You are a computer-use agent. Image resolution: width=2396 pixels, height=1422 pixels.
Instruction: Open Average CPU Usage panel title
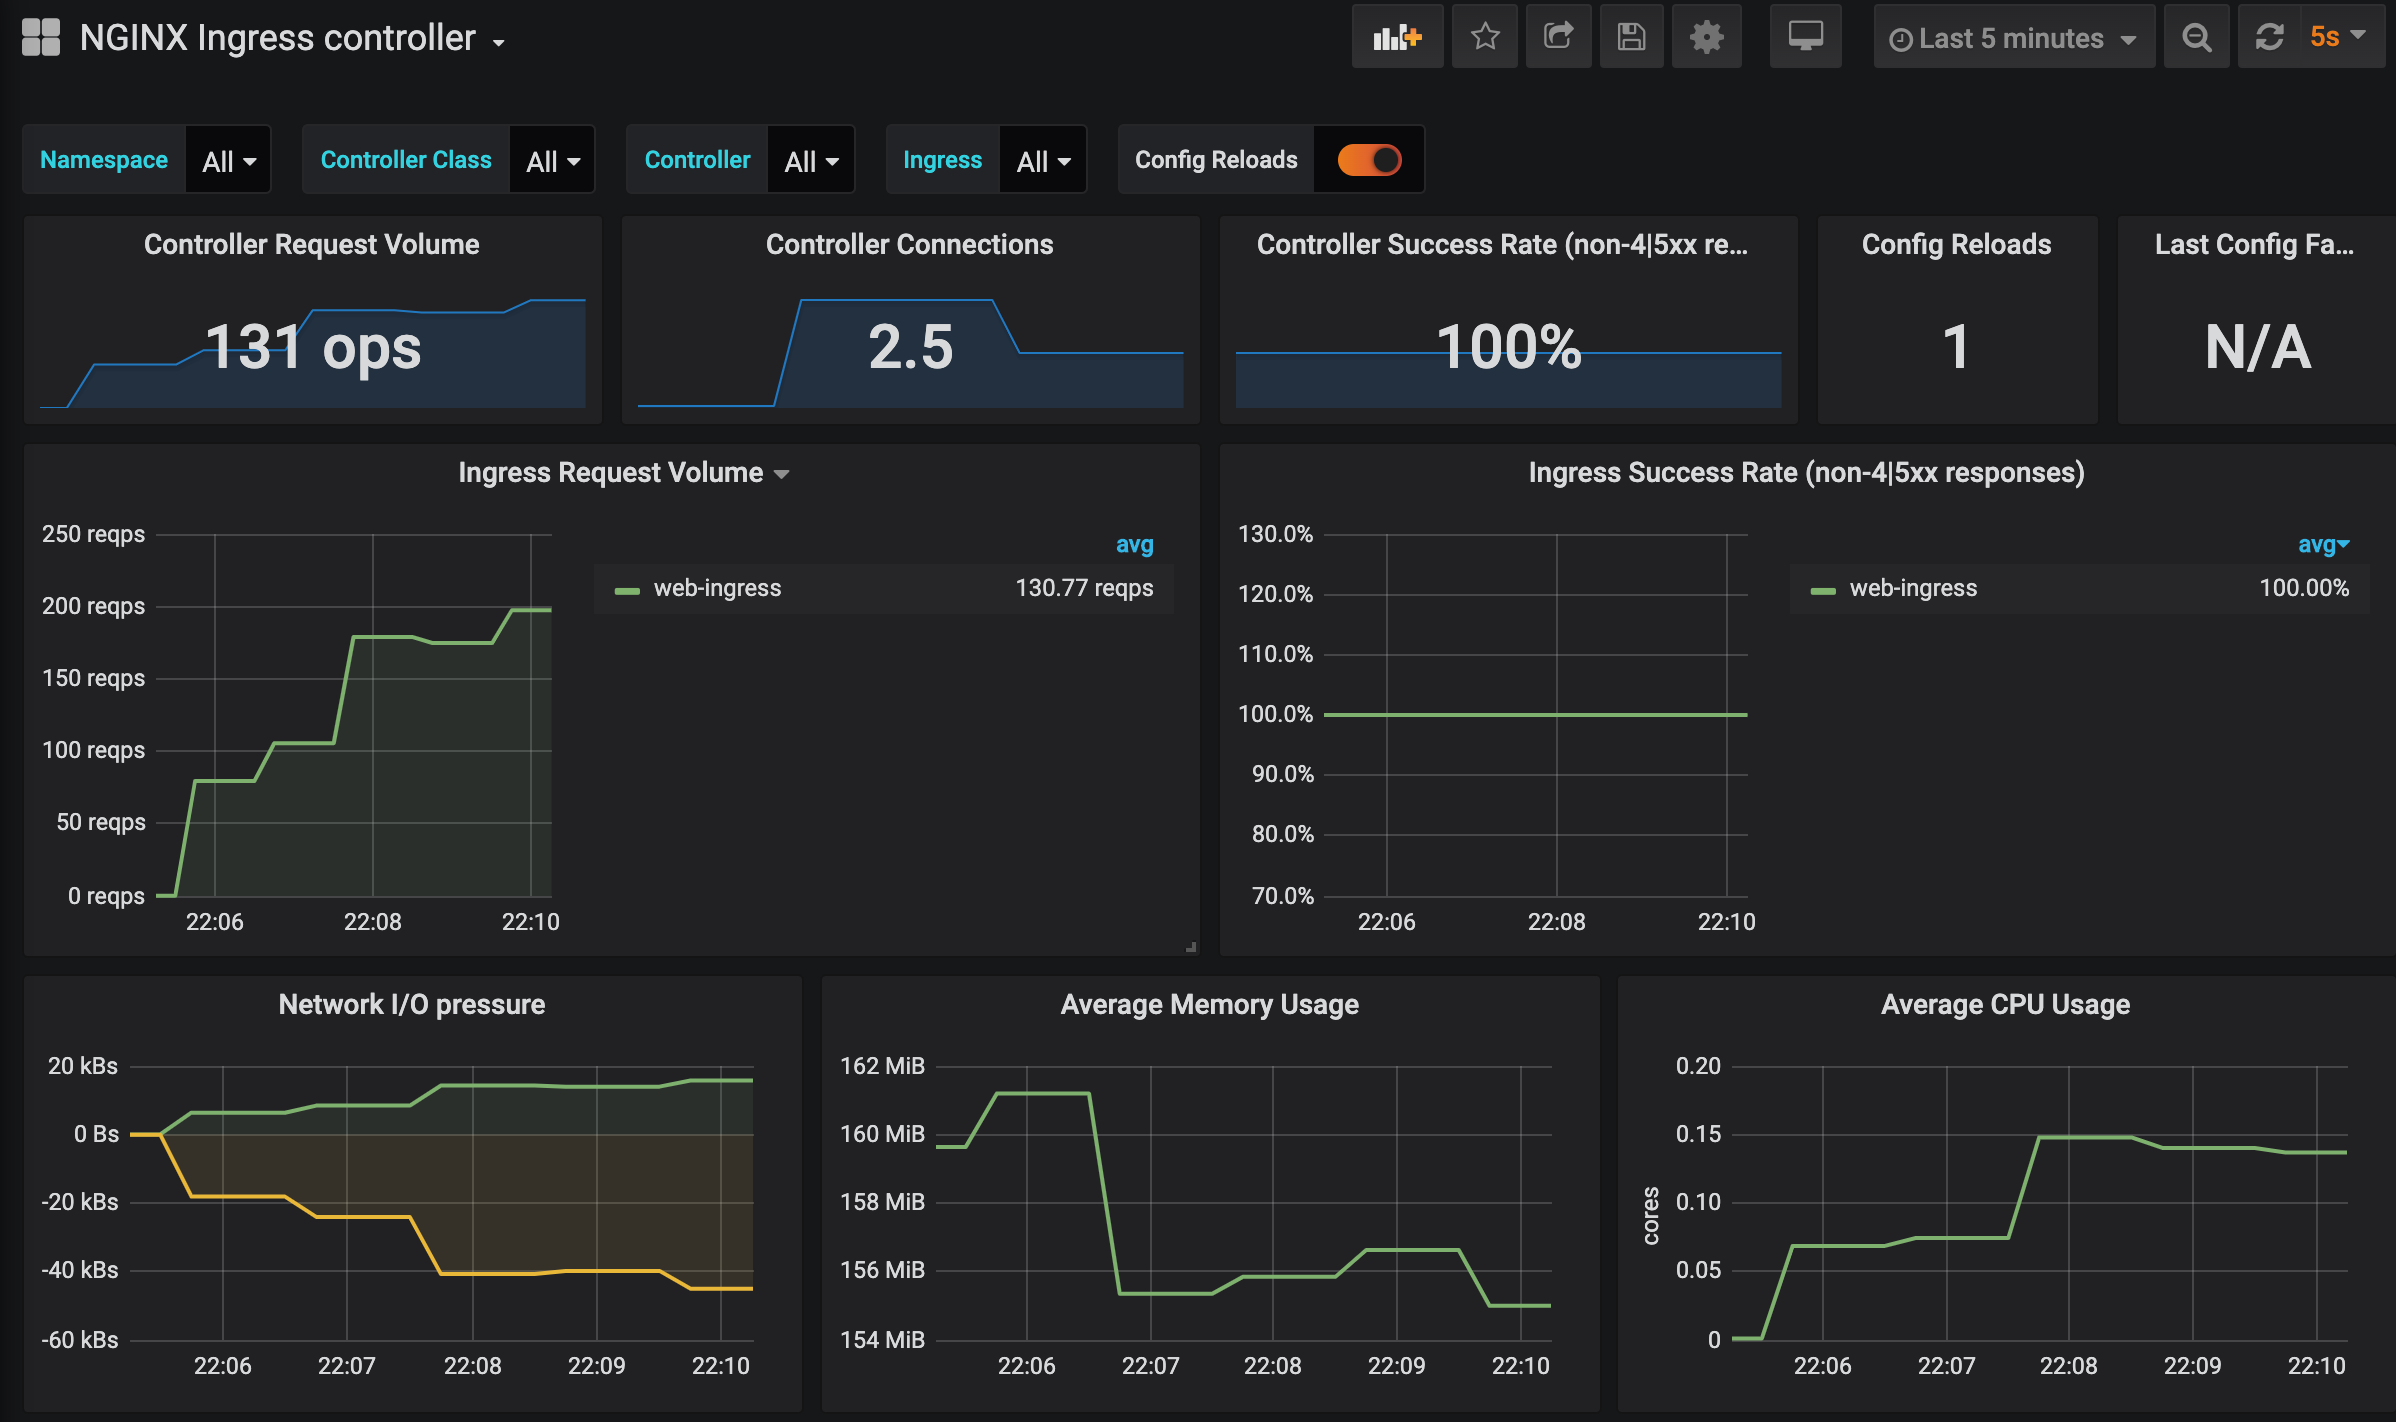click(x=2006, y=1004)
